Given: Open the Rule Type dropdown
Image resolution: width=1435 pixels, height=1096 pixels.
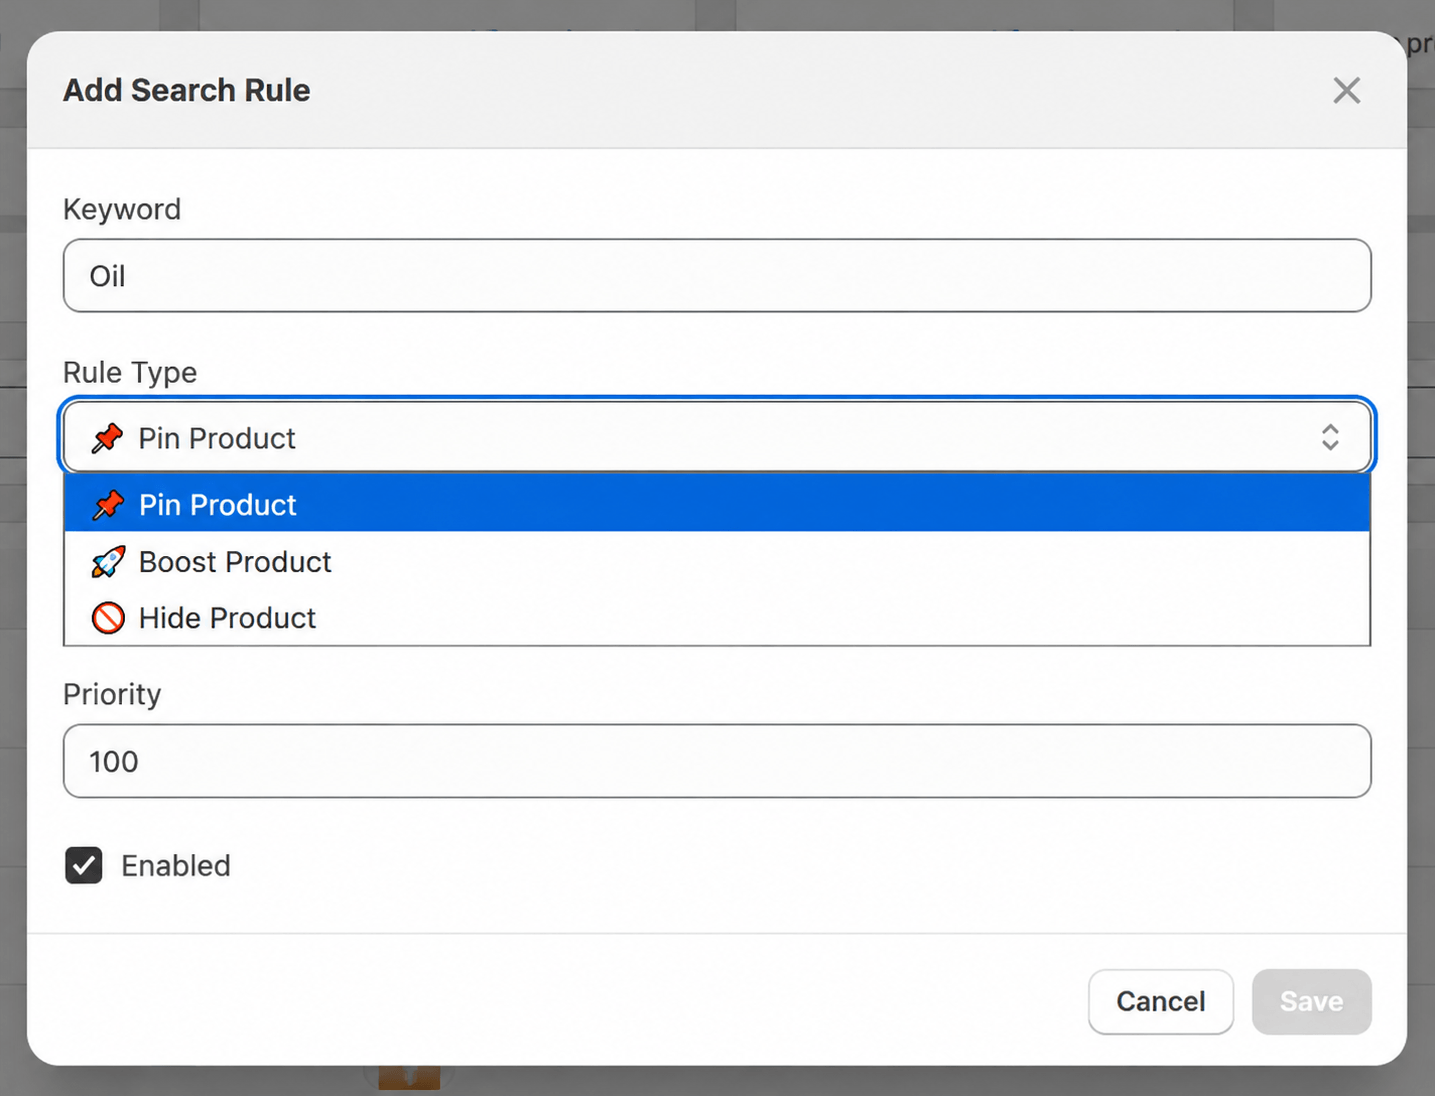Looking at the screenshot, I should tap(717, 438).
